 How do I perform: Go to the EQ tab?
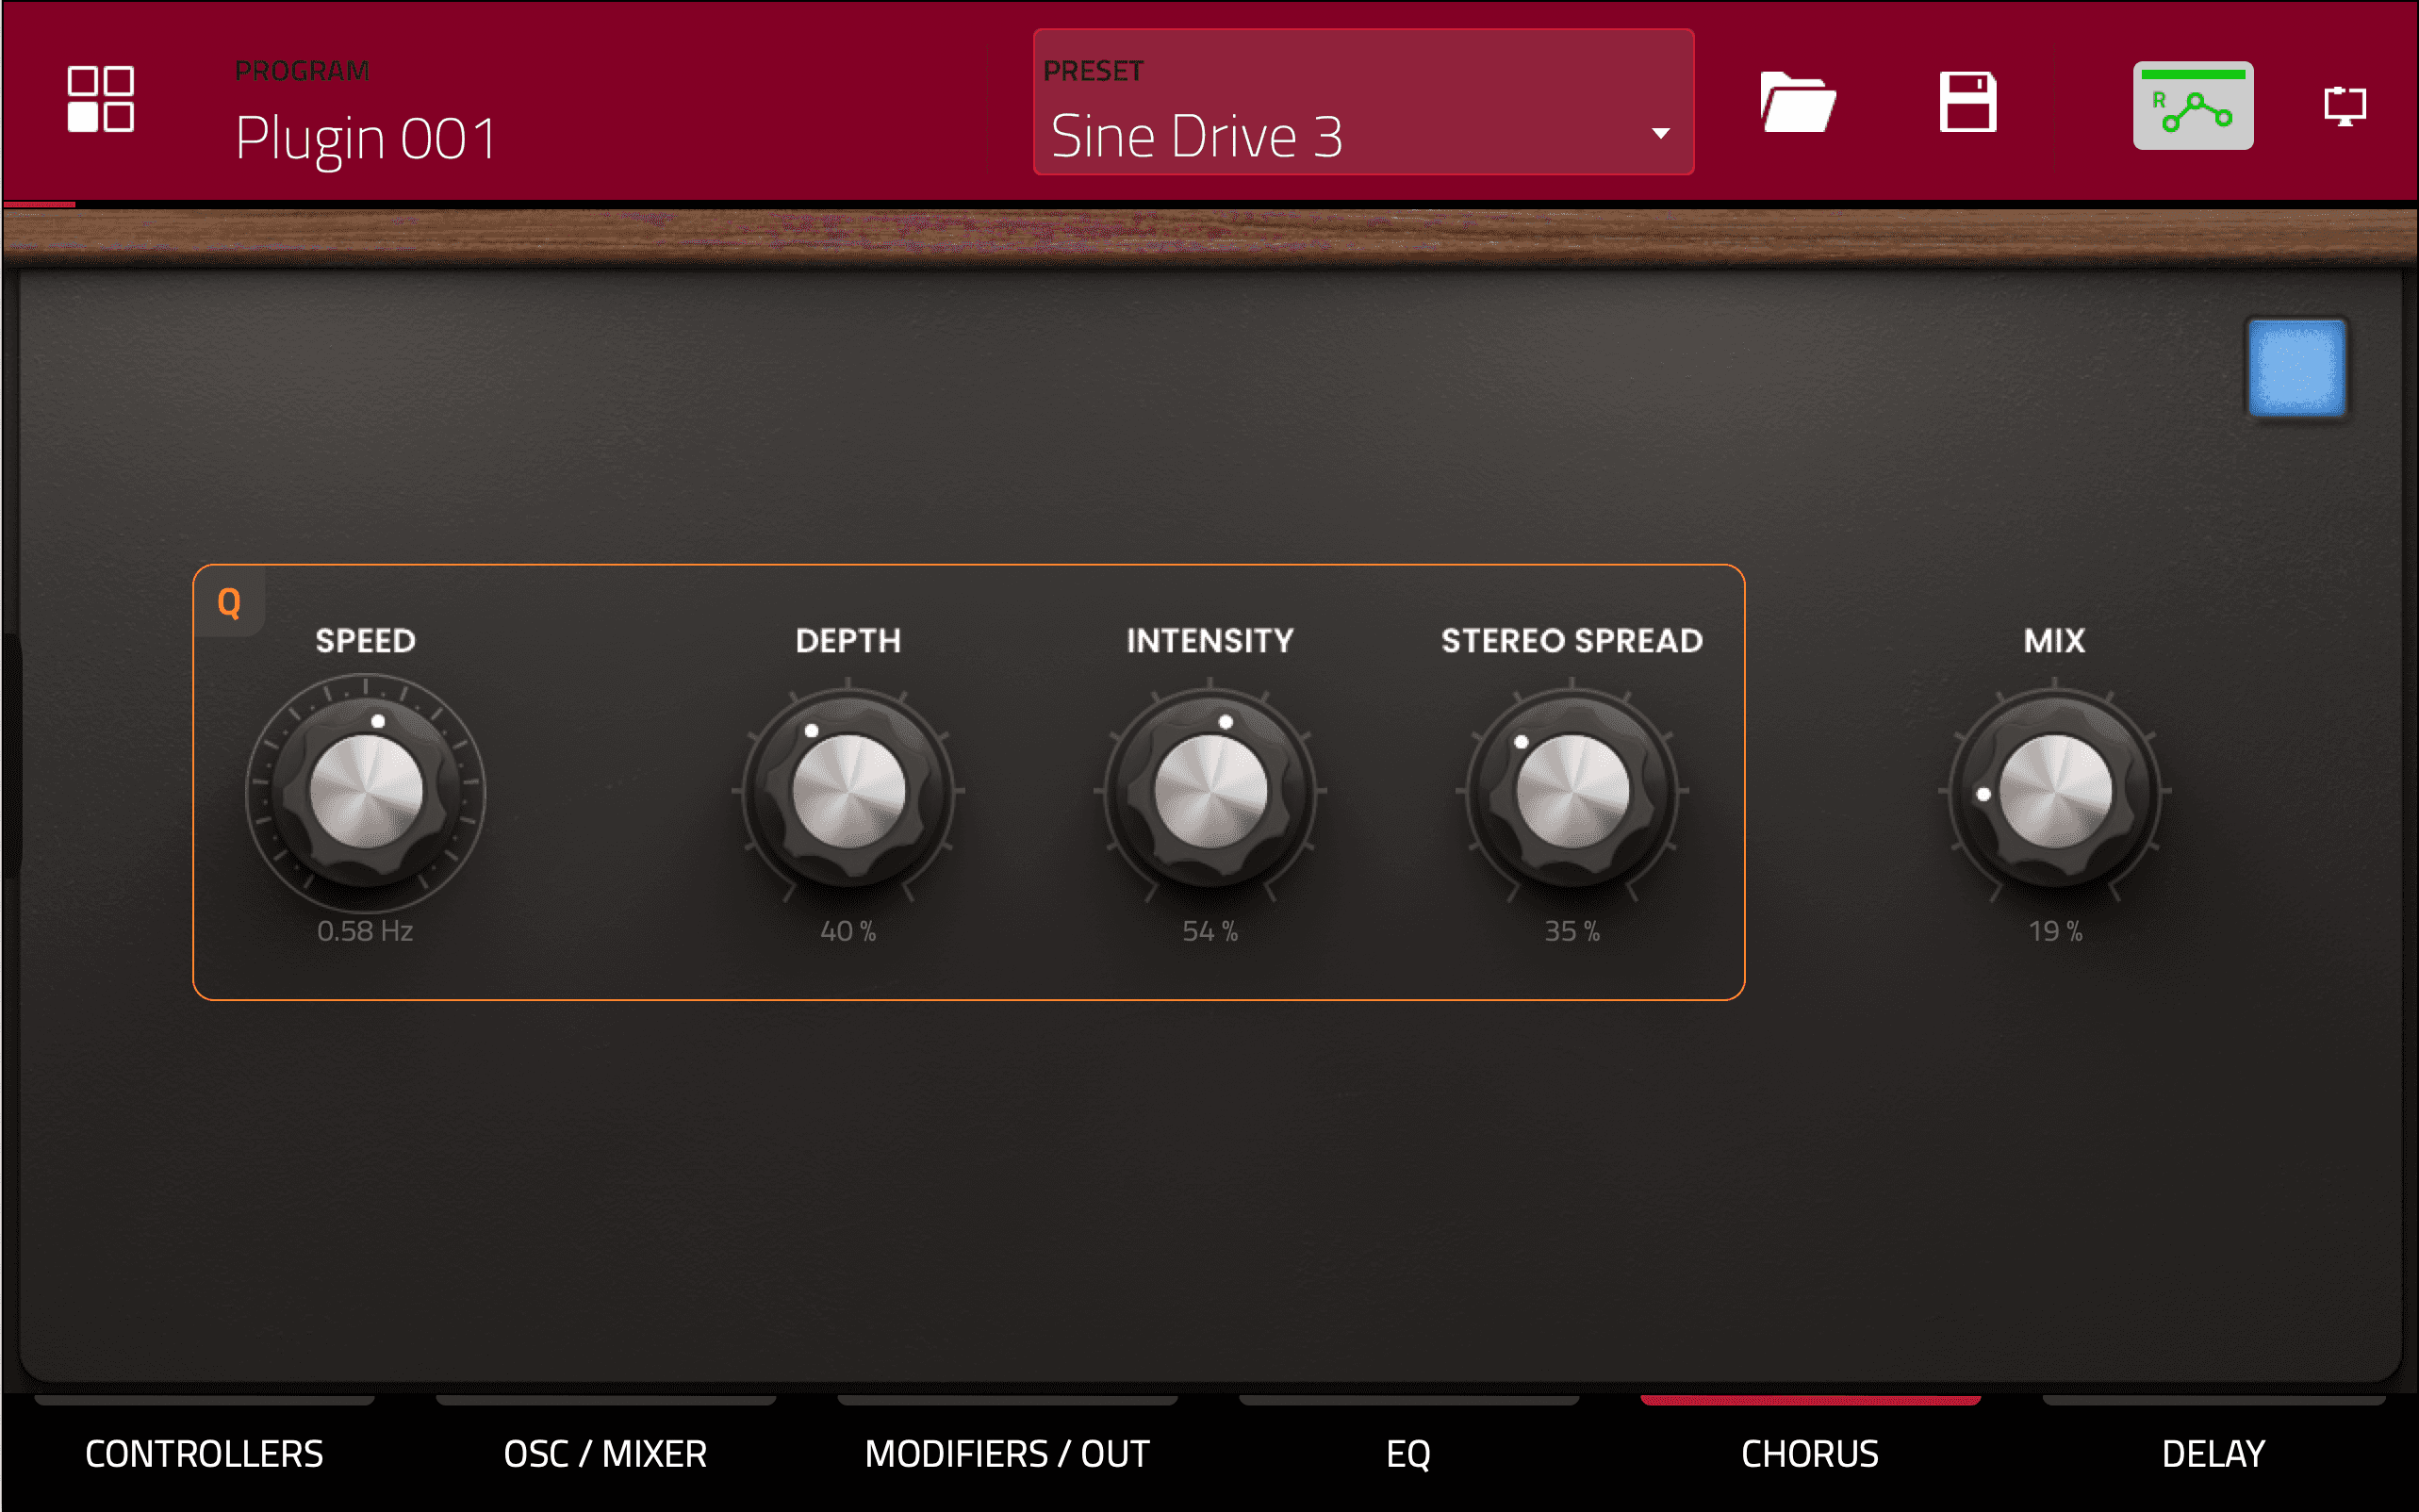click(1408, 1453)
